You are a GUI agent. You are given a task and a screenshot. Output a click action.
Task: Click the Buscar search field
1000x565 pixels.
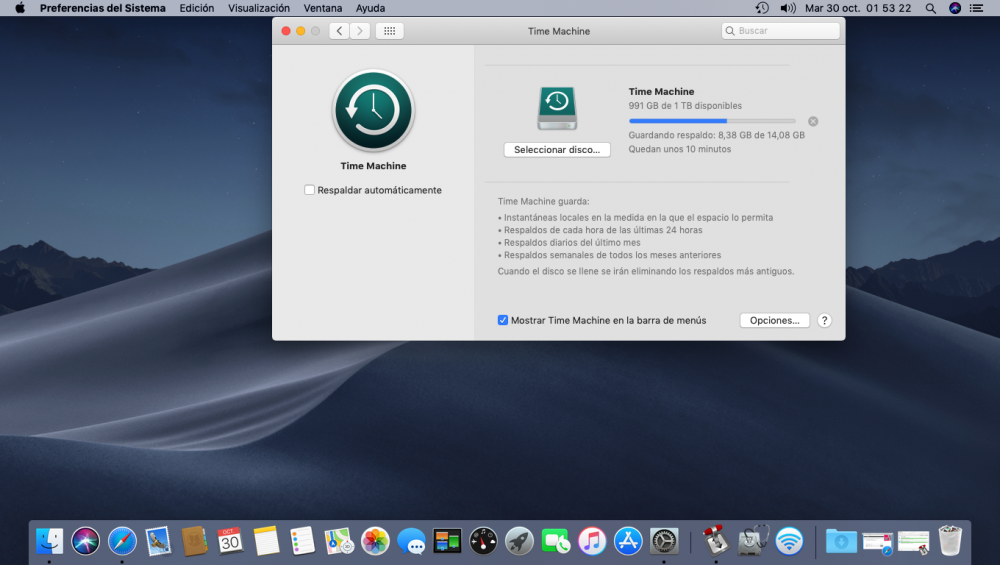point(781,31)
